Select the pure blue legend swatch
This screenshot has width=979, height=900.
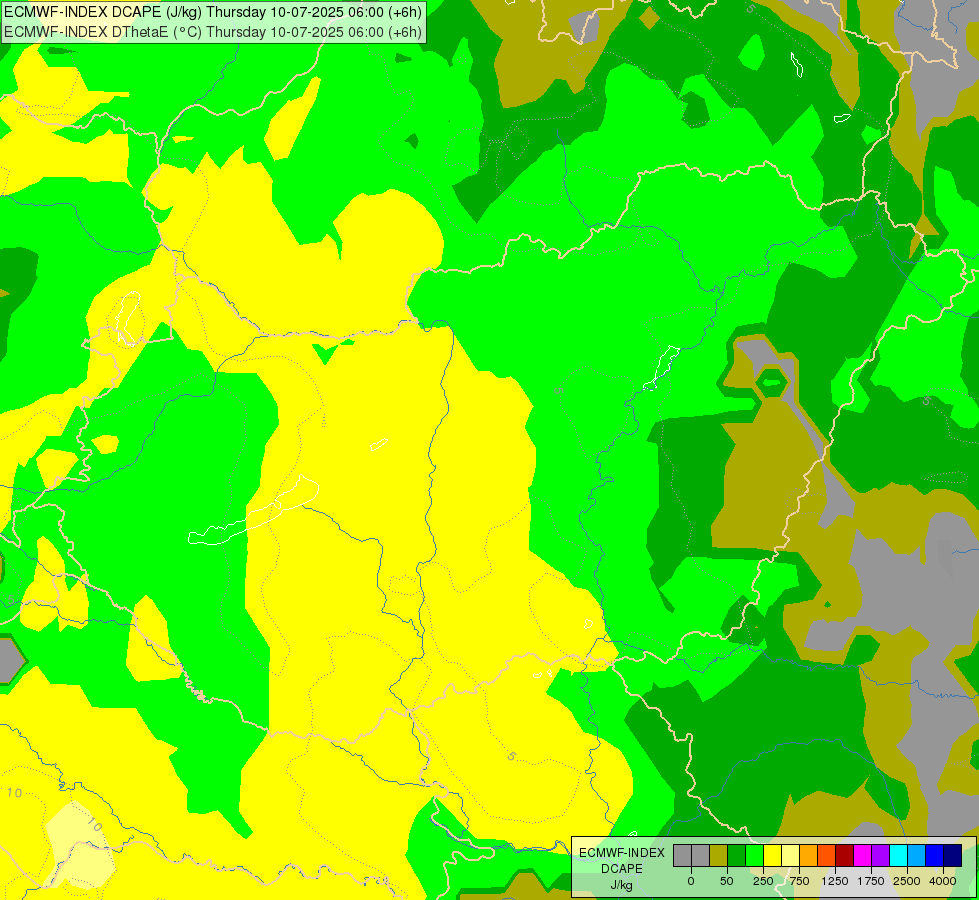coord(935,855)
